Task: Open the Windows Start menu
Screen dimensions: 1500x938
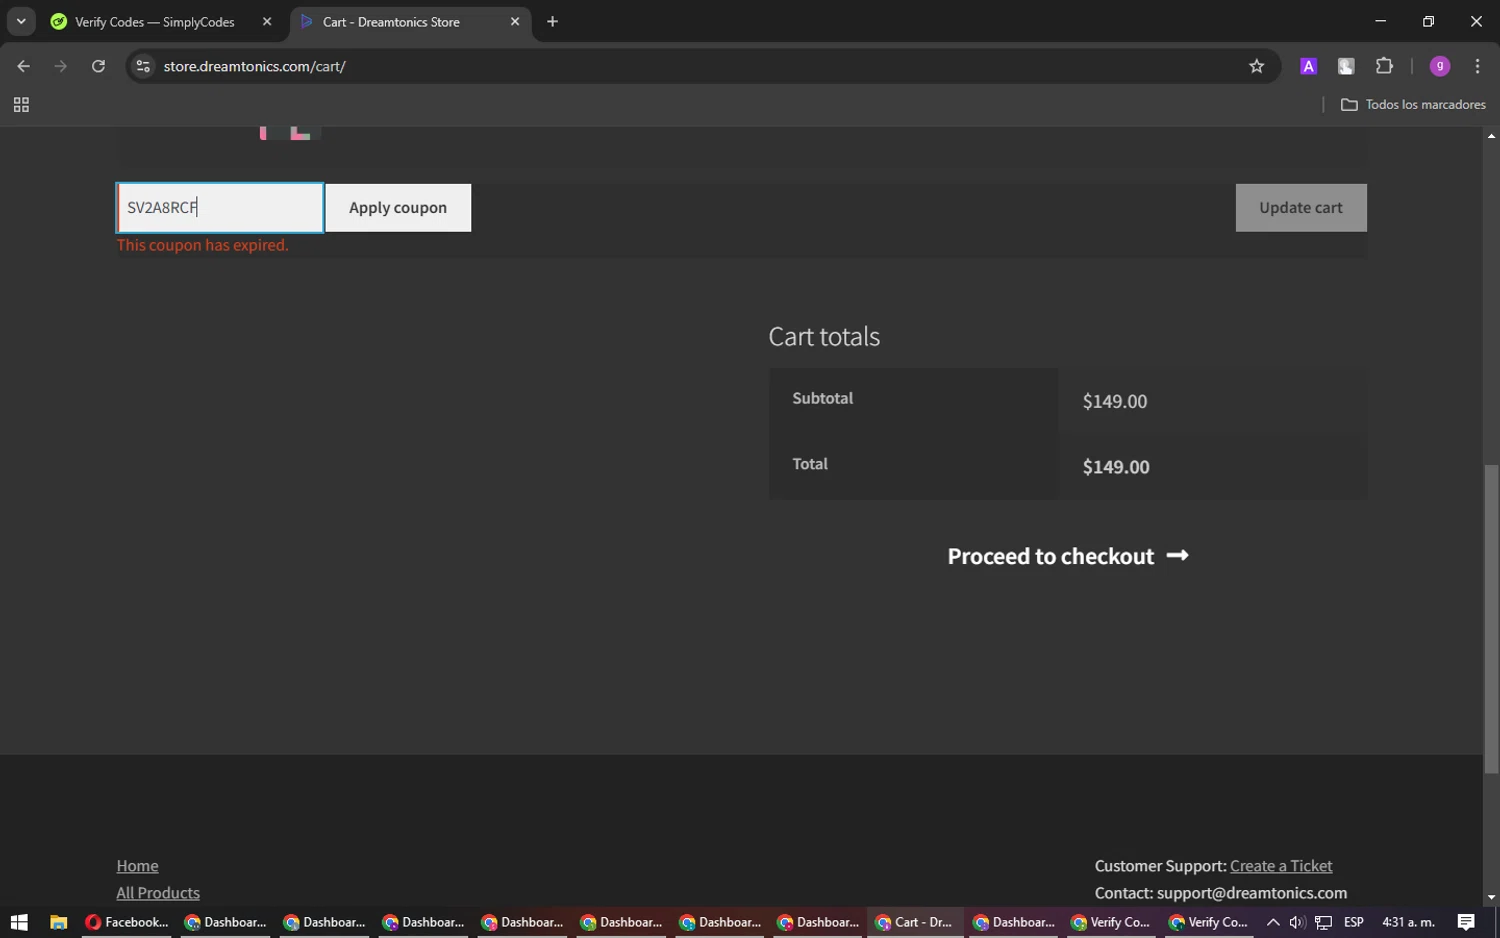Action: click(19, 922)
